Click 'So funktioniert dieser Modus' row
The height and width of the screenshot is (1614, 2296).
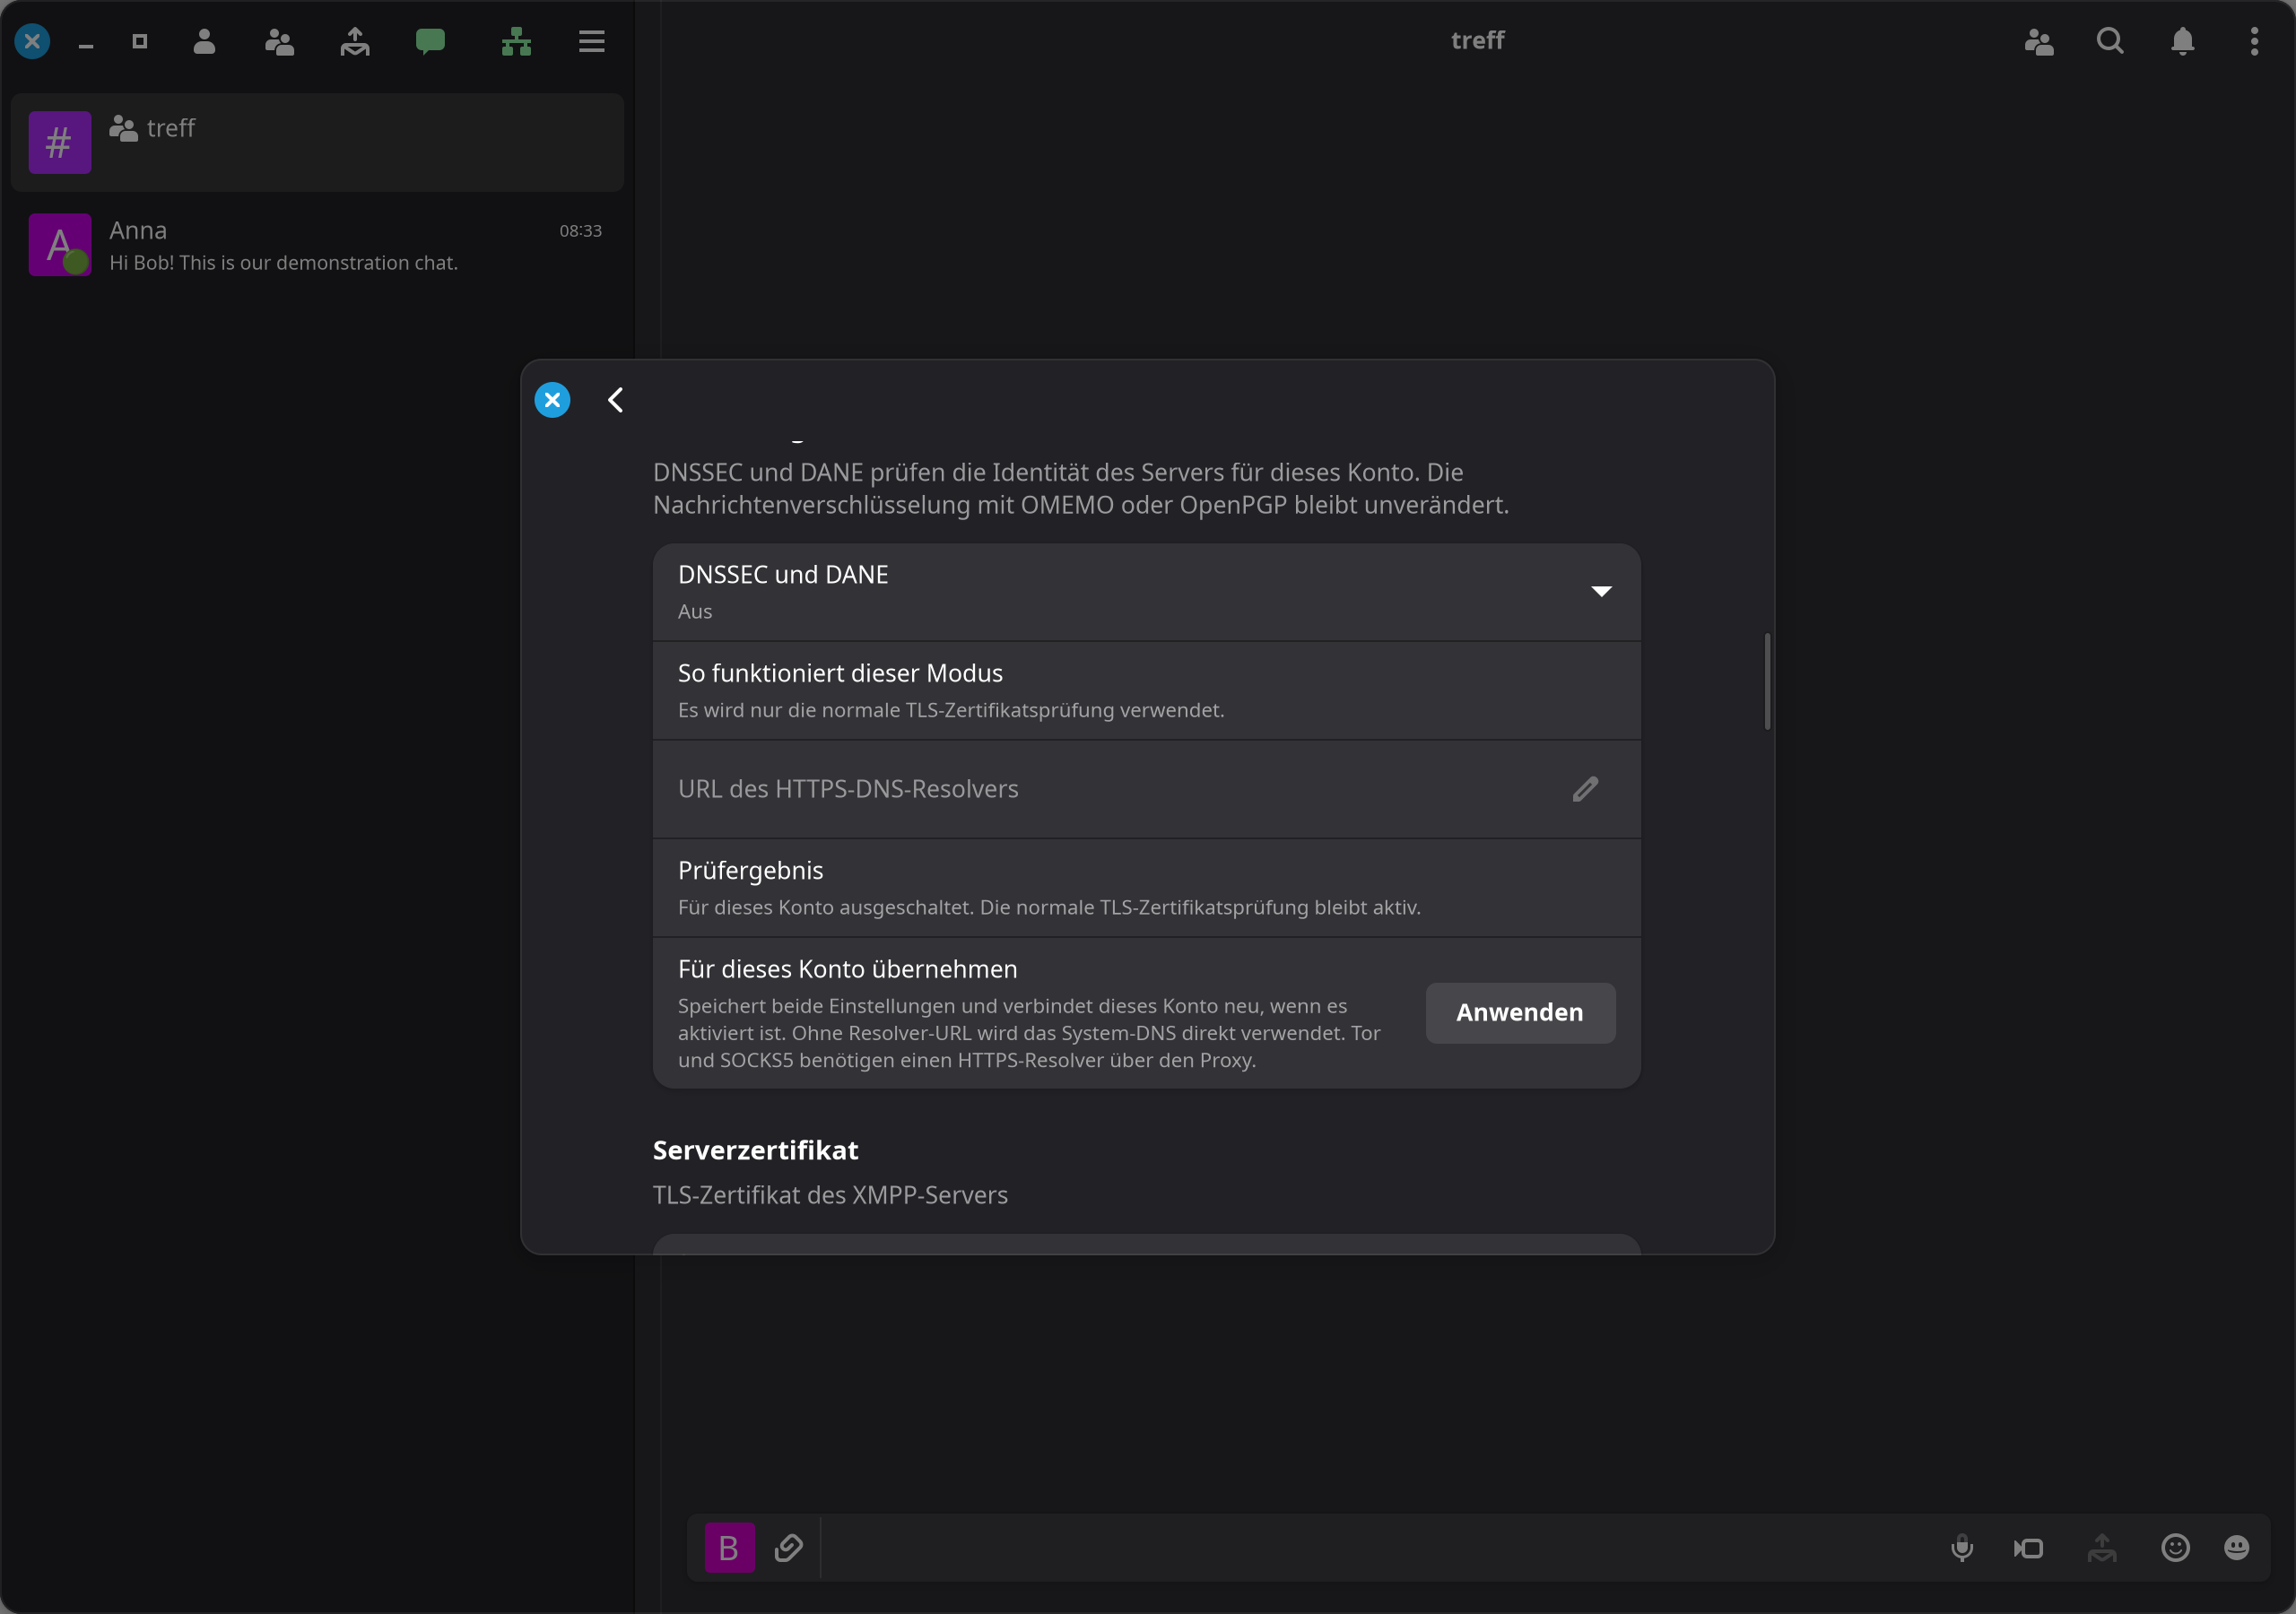pos(1146,691)
